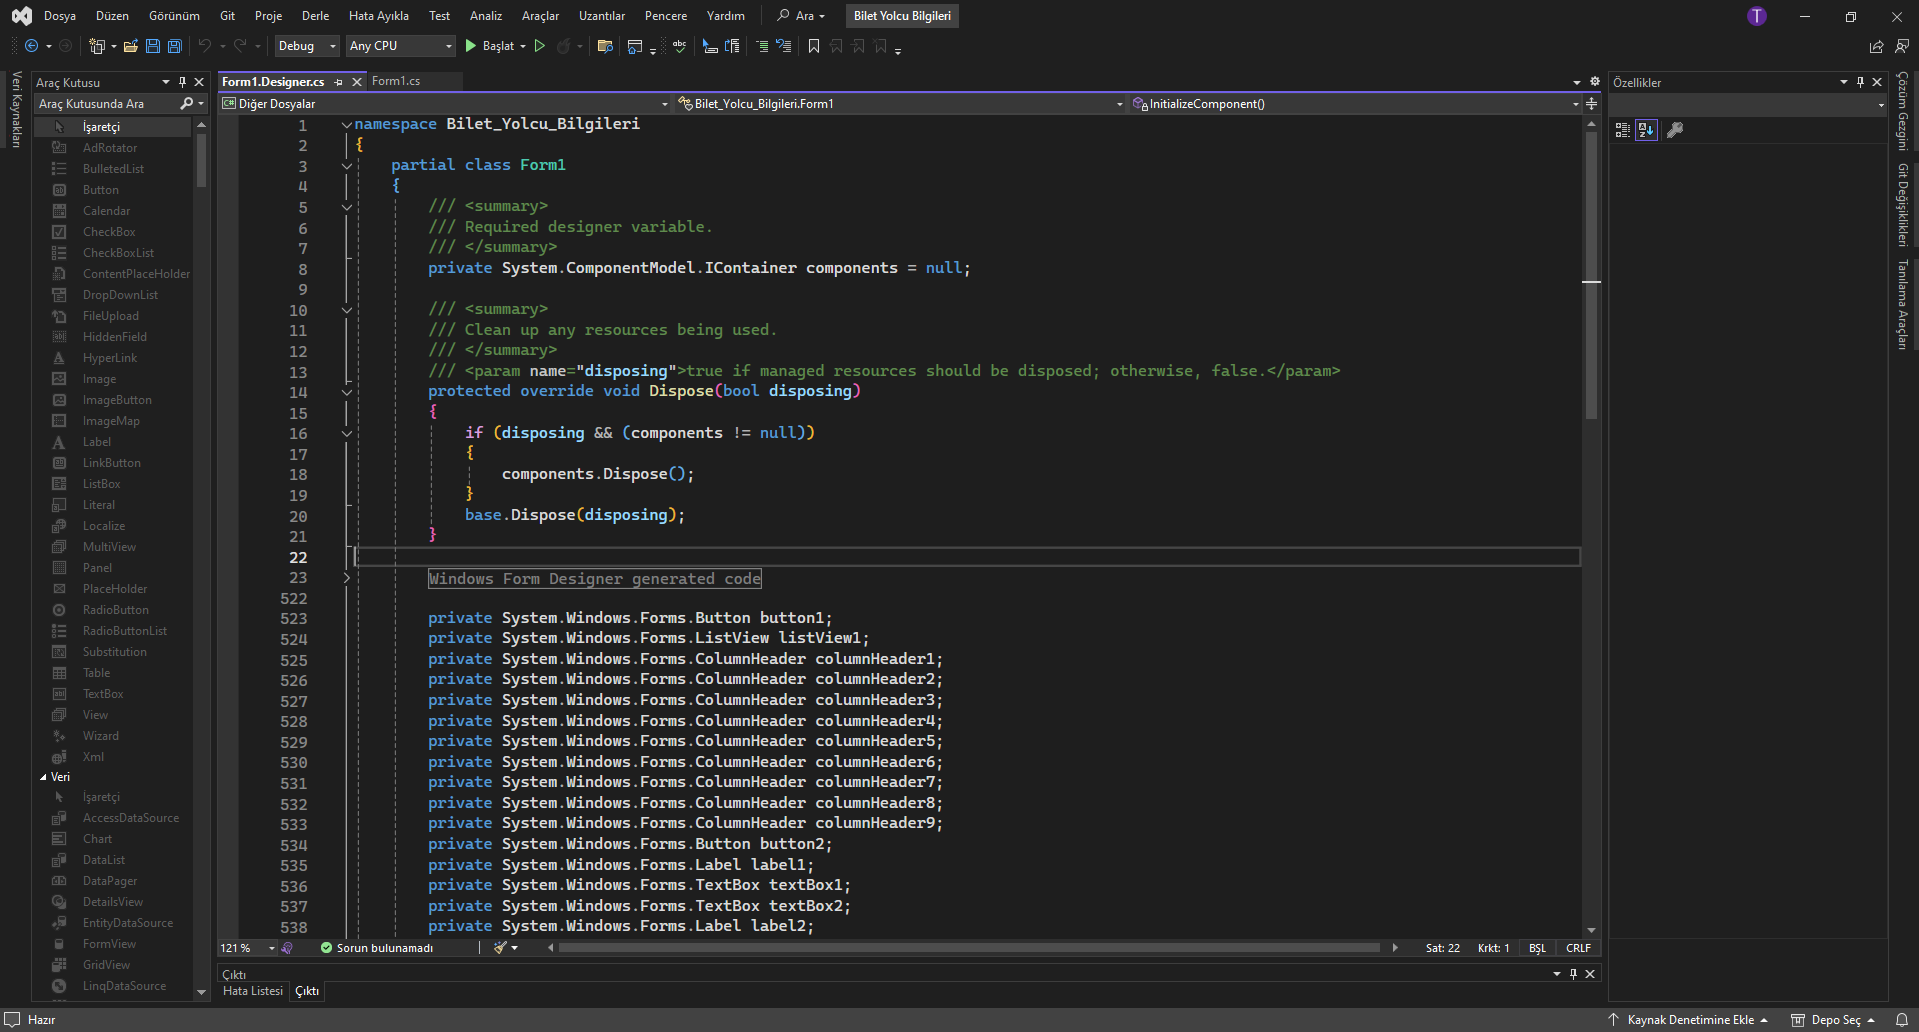
Task: Click the horizontal scrollbar in code editor
Action: click(968, 948)
